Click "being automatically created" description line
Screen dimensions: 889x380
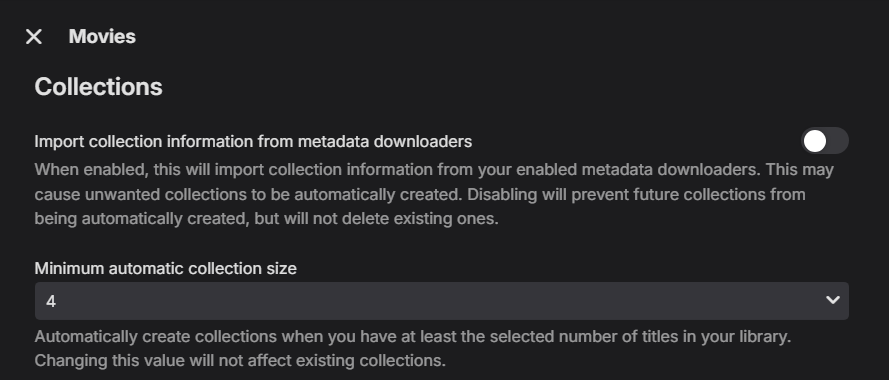point(266,218)
